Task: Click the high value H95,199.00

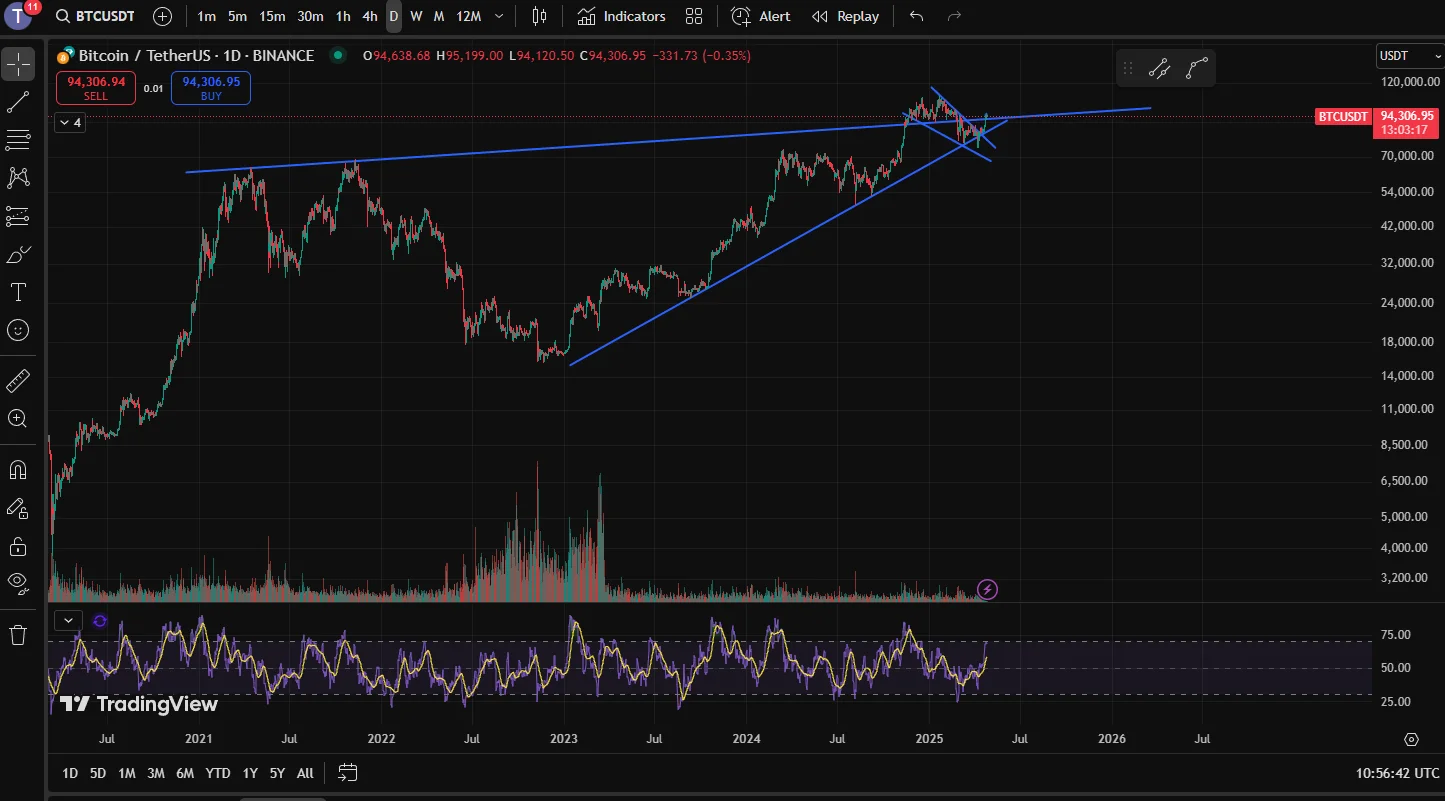Action: click(470, 56)
